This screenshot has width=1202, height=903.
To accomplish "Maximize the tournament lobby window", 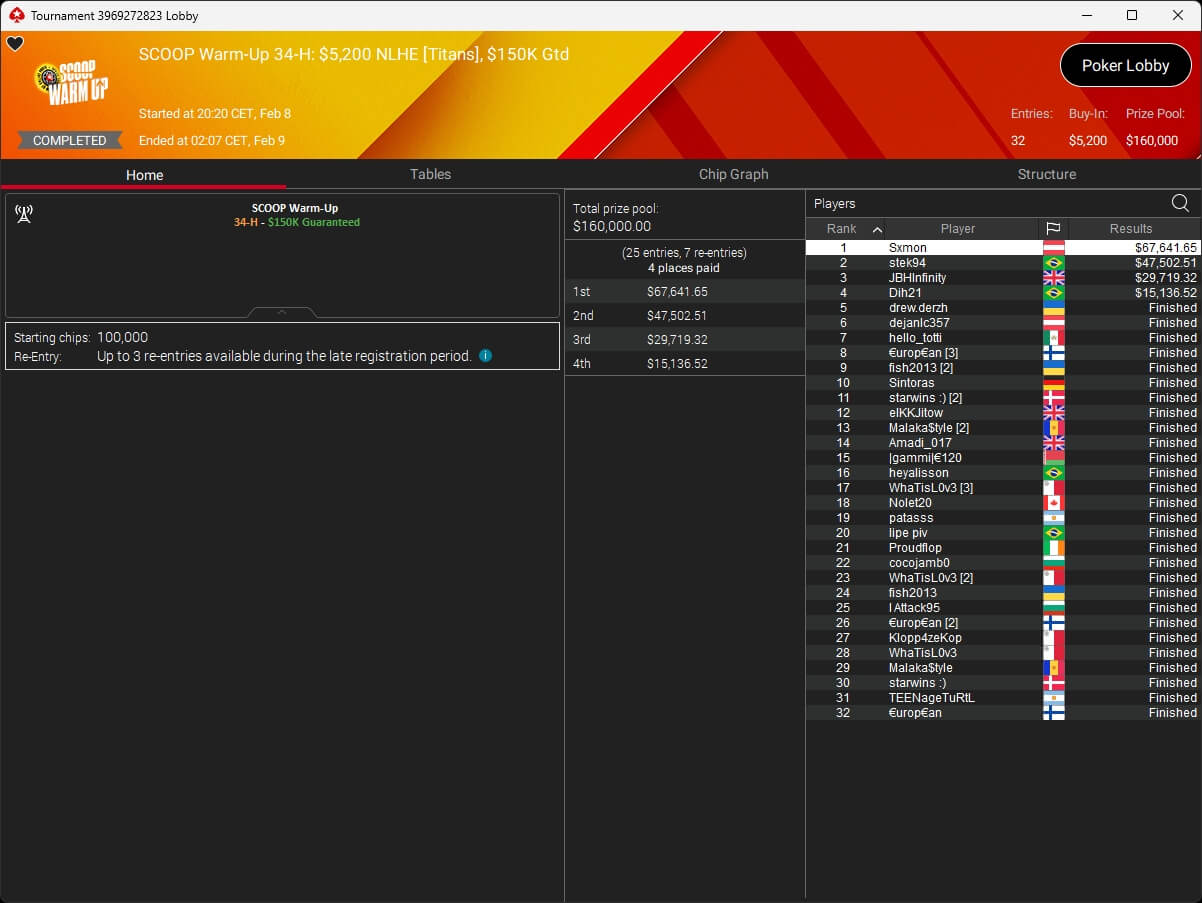I will coord(1131,15).
